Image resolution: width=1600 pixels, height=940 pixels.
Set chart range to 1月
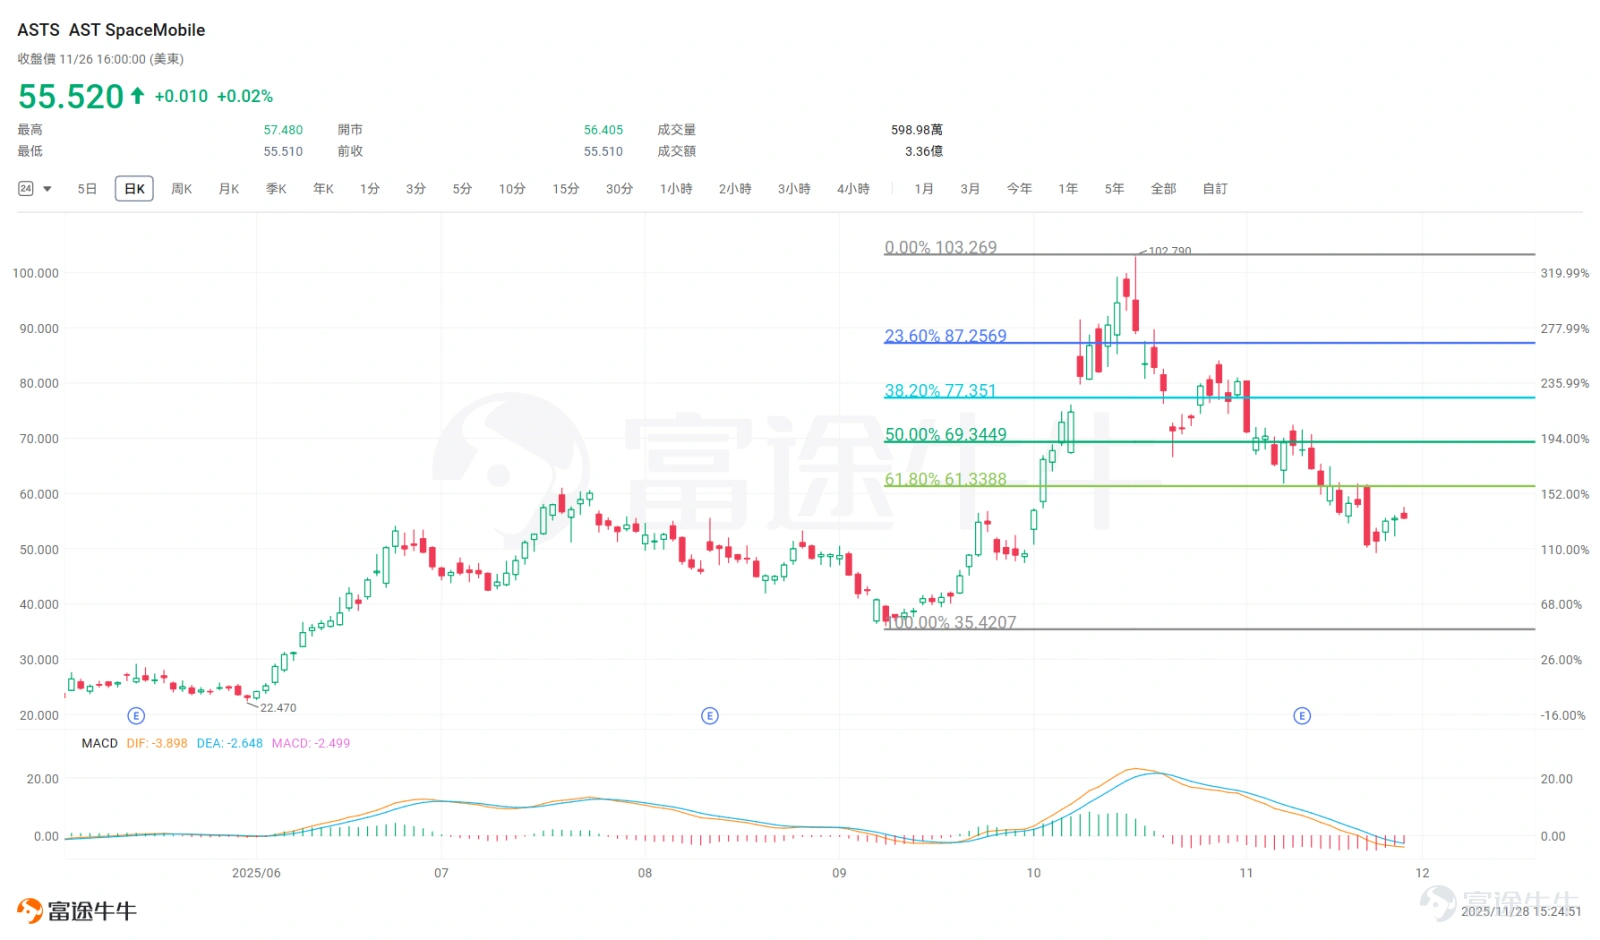pyautogui.click(x=924, y=188)
